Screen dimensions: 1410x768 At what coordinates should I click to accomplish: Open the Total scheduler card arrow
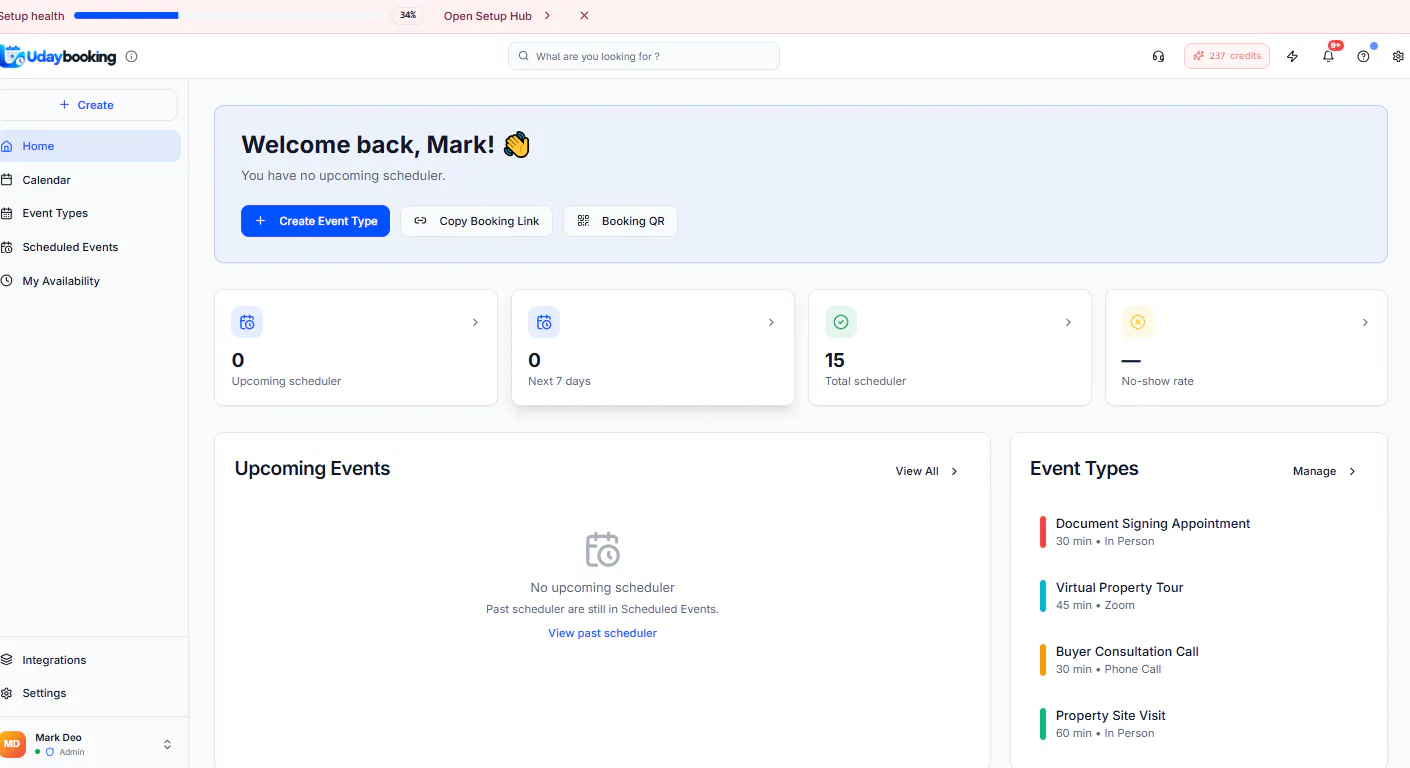pos(1068,323)
